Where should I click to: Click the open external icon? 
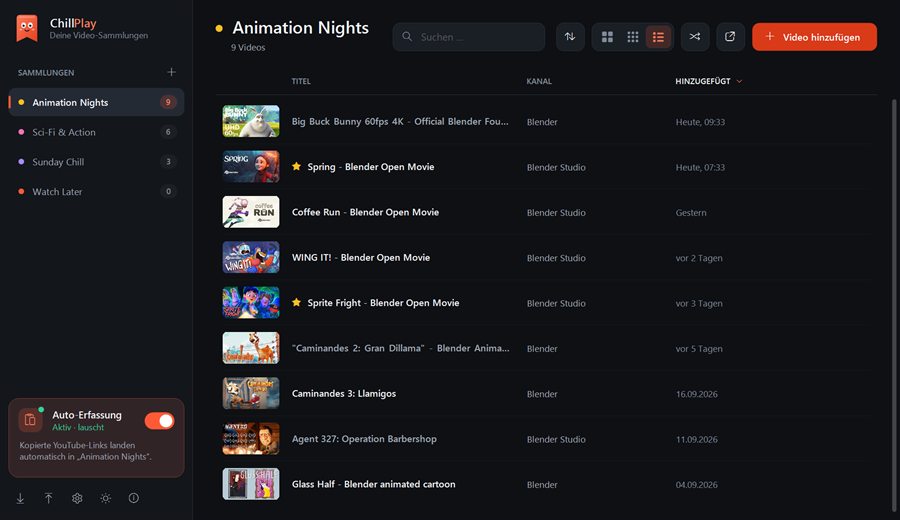tap(730, 37)
